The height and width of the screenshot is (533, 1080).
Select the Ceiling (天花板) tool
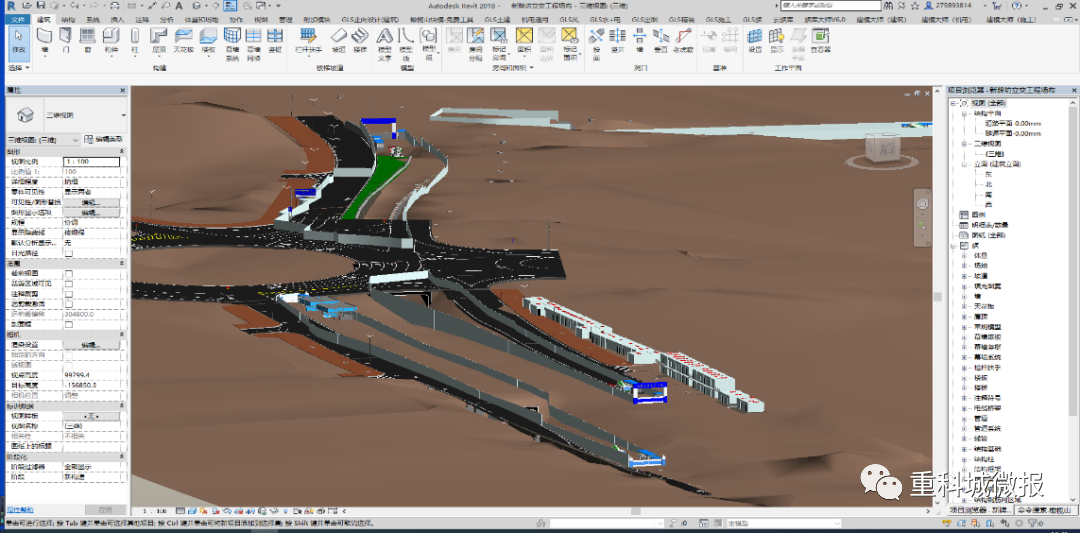[x=183, y=41]
